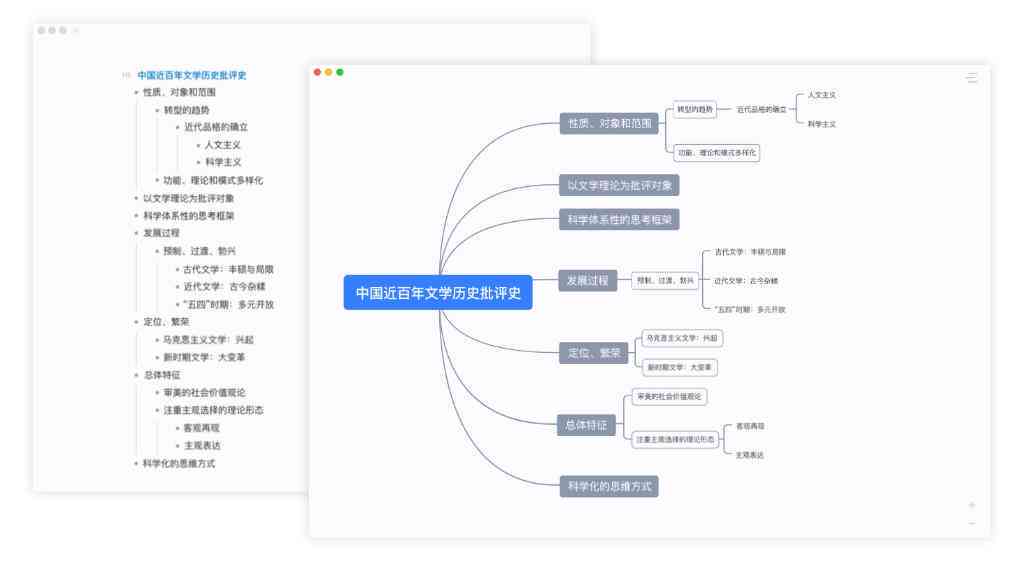The height and width of the screenshot is (578, 1028).
Task: Select outline row 注重主观选择的理论形态
Action: (213, 410)
